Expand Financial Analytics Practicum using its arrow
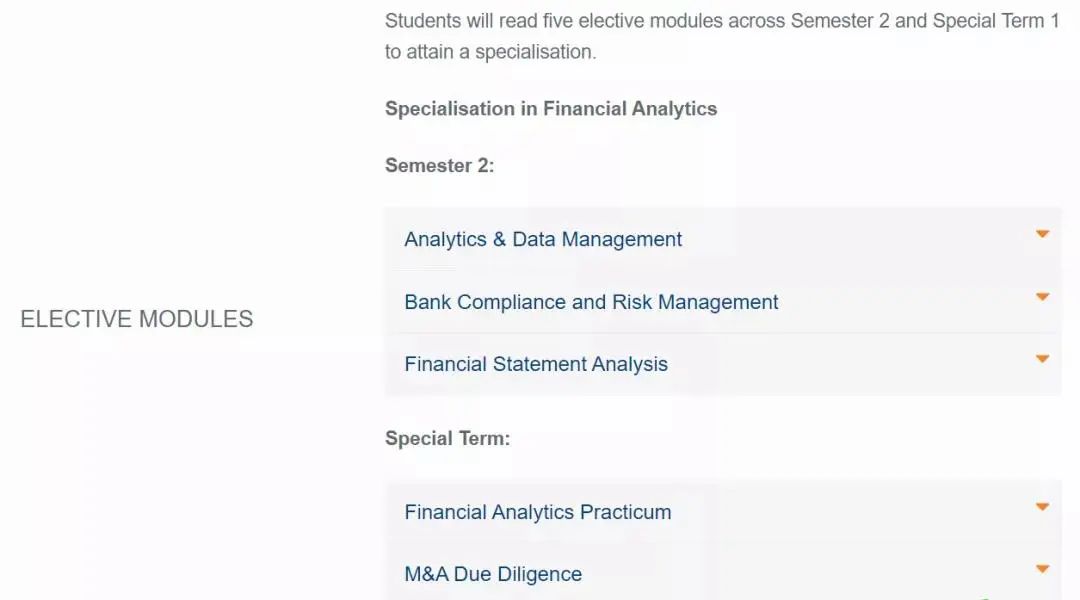Image resolution: width=1080 pixels, height=600 pixels. coord(1042,507)
